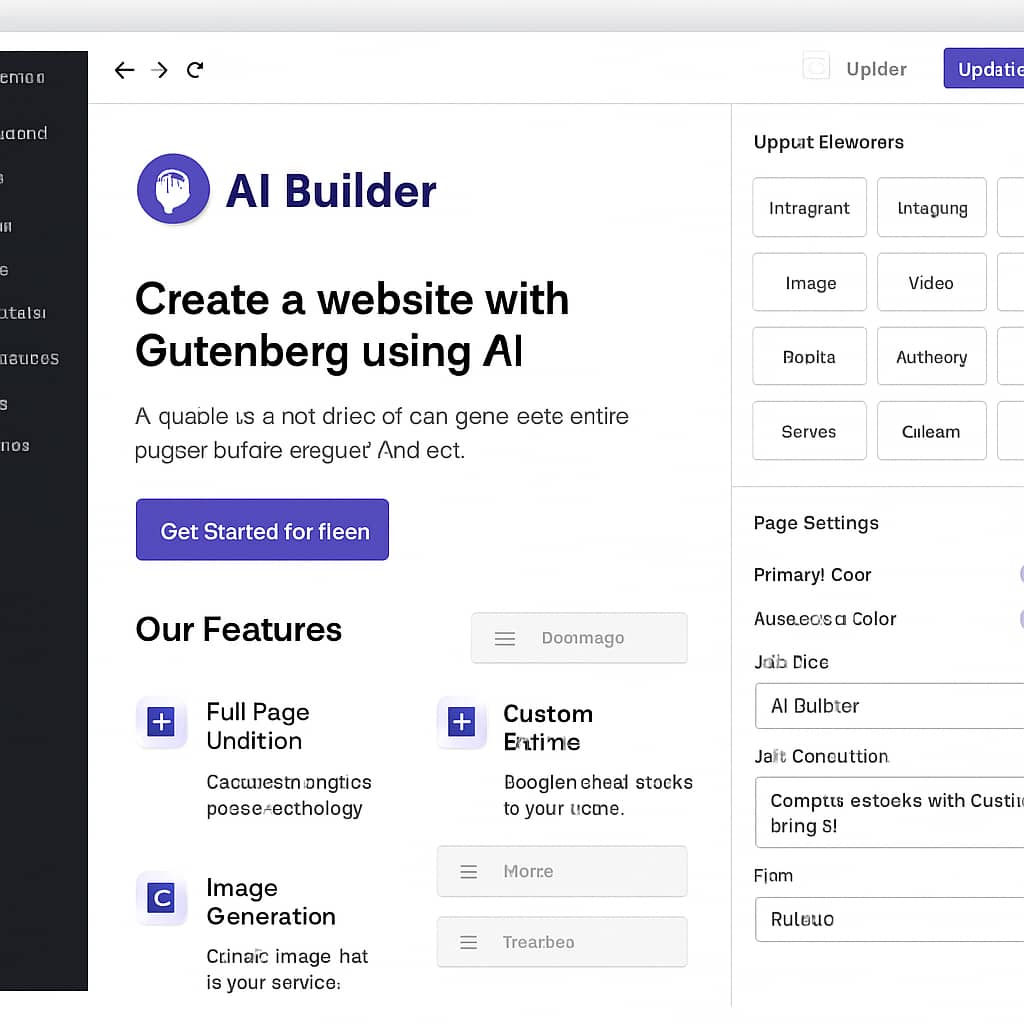The image size is (1024, 1024).
Task: Open the Doomago dropdown block
Action: coord(579,638)
